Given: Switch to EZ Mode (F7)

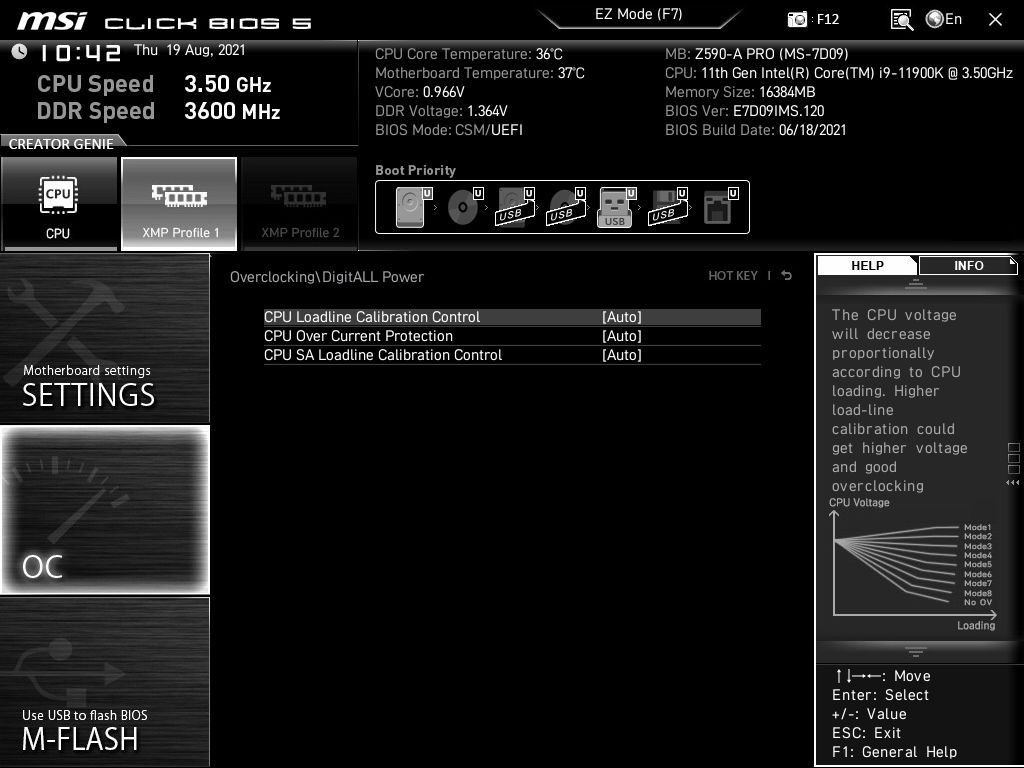Looking at the screenshot, I should tap(639, 14).
